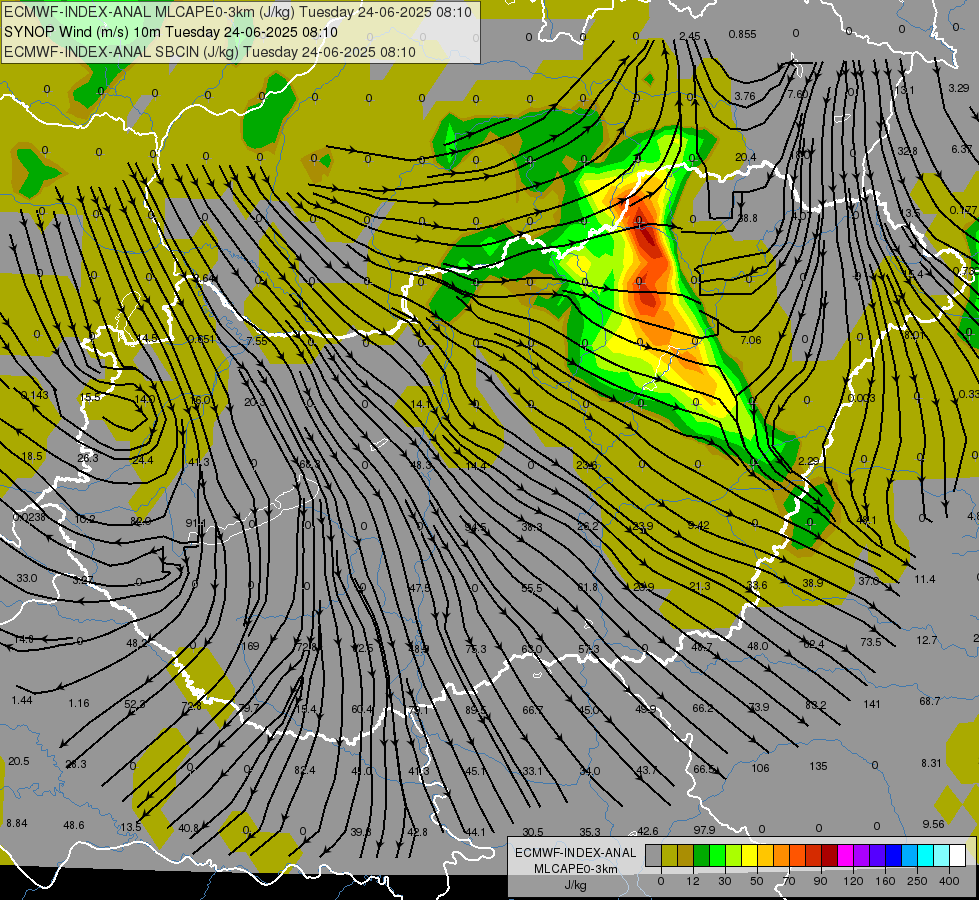Click the map value '2.45'

click(x=690, y=36)
